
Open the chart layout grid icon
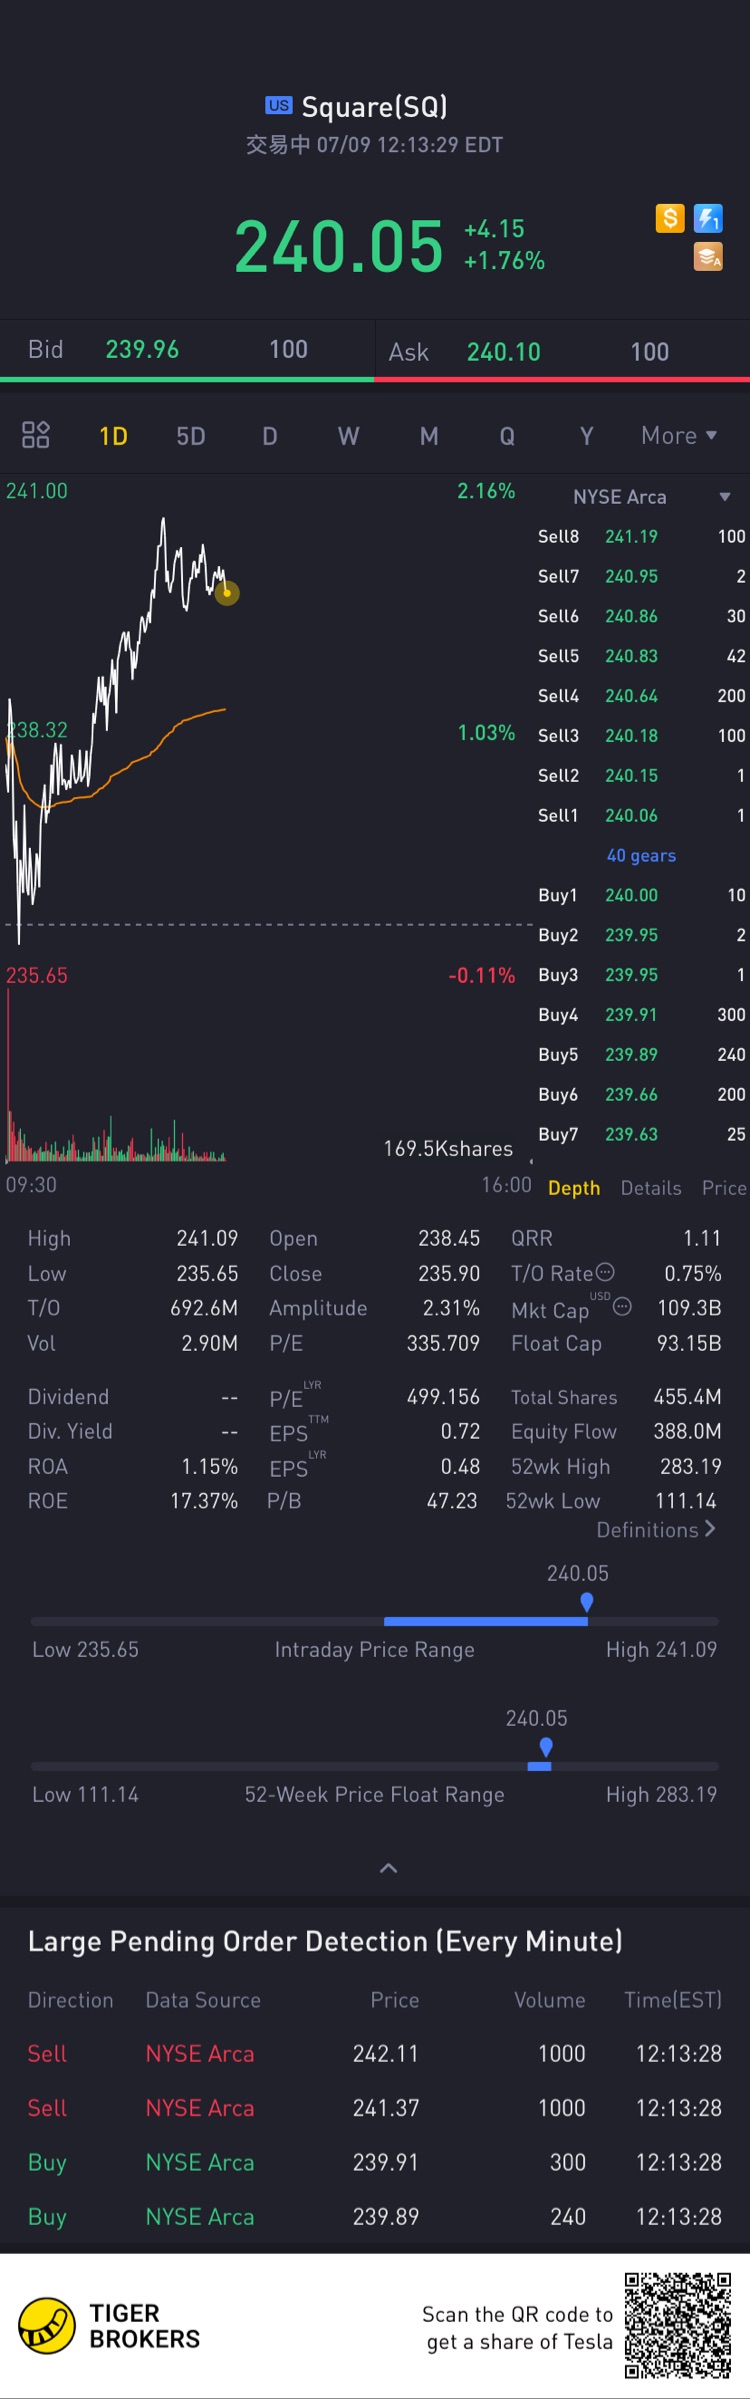(x=36, y=435)
